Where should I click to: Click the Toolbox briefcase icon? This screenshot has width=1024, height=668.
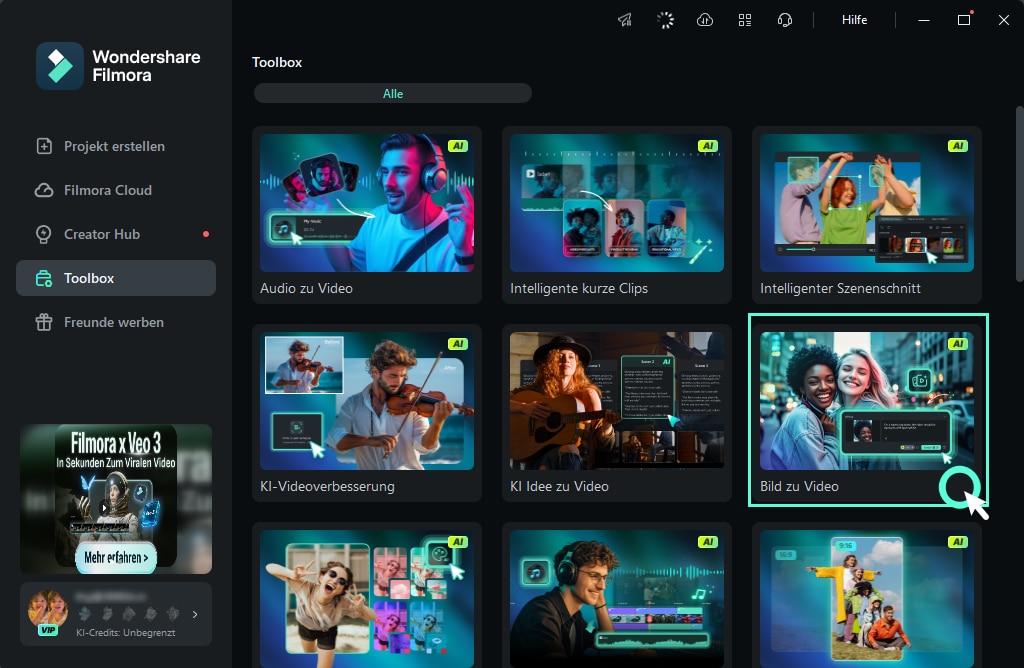pyautogui.click(x=44, y=278)
